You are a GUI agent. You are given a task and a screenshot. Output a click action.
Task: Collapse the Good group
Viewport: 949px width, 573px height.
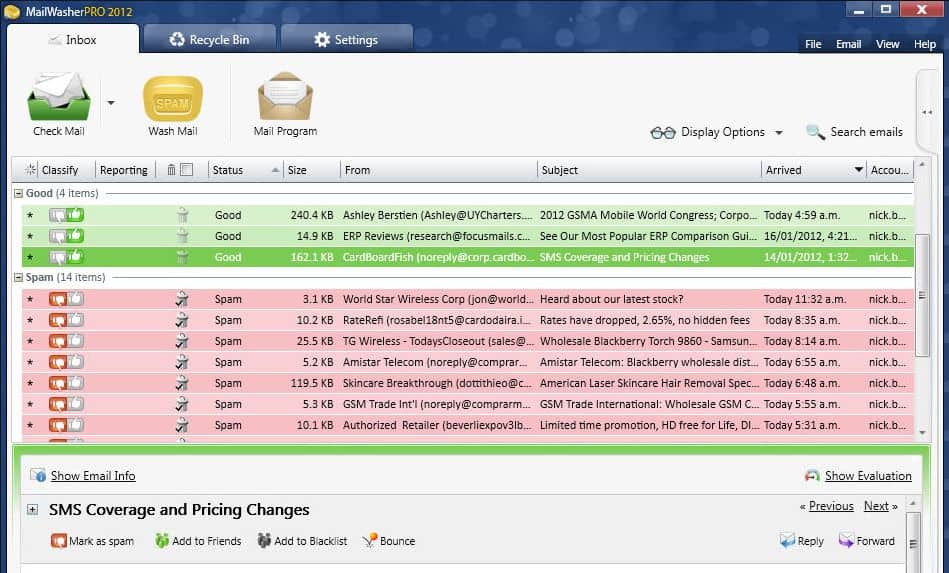tap(18, 194)
